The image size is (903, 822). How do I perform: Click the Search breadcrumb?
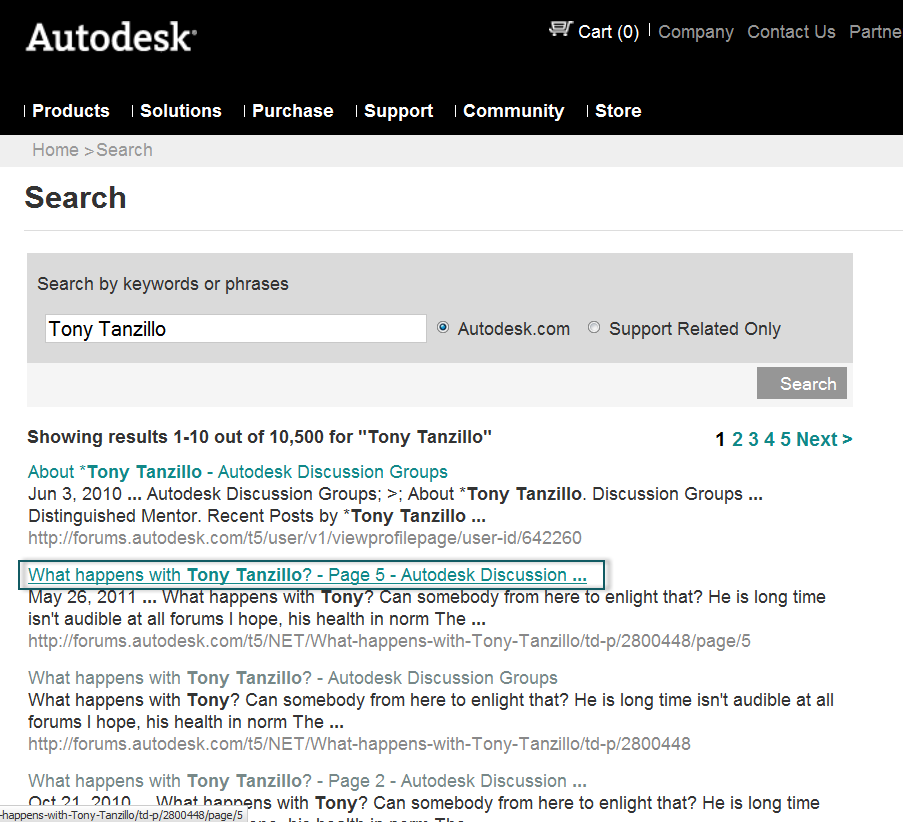(x=124, y=150)
